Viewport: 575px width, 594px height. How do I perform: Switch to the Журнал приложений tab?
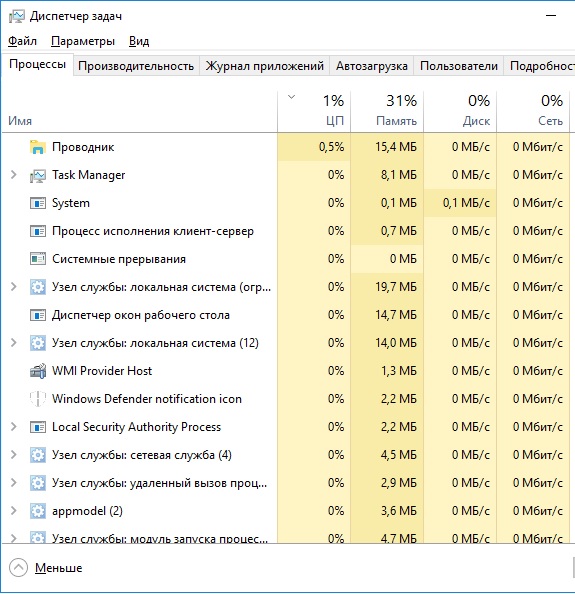pyautogui.click(x=264, y=66)
